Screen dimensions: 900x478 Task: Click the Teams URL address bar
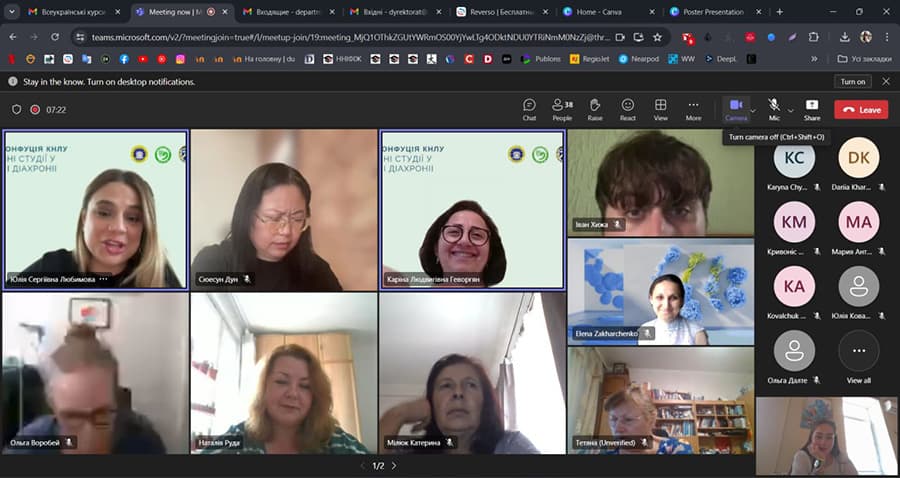coord(351,37)
